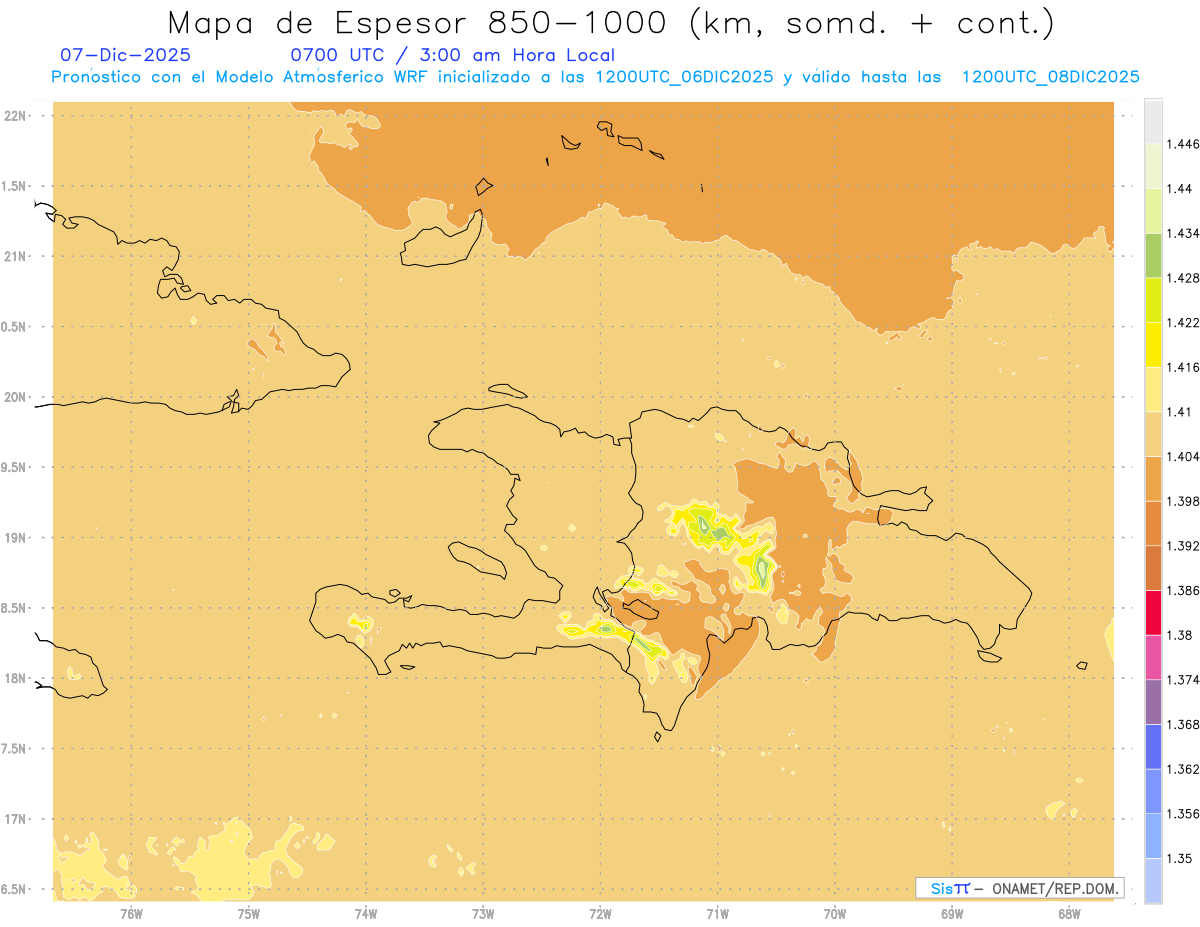Select the 1.434 scale label
The height and width of the screenshot is (927, 1200).
click(x=1185, y=233)
